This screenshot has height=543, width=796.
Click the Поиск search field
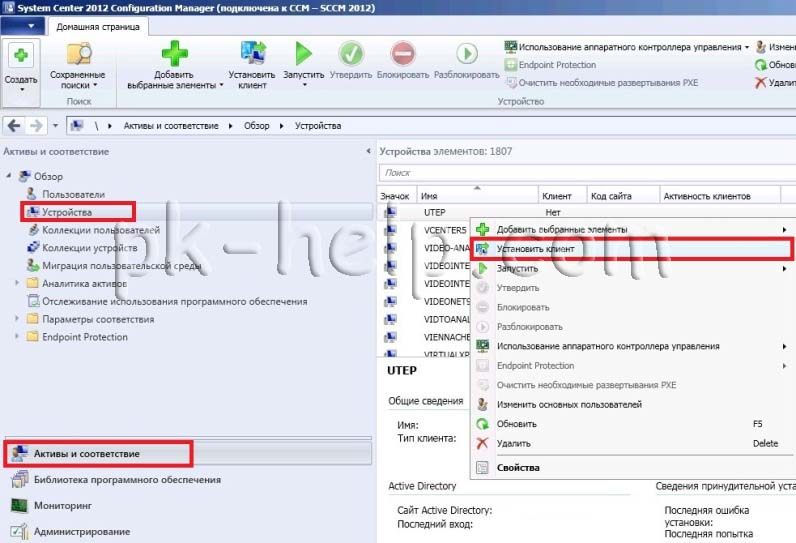click(587, 173)
